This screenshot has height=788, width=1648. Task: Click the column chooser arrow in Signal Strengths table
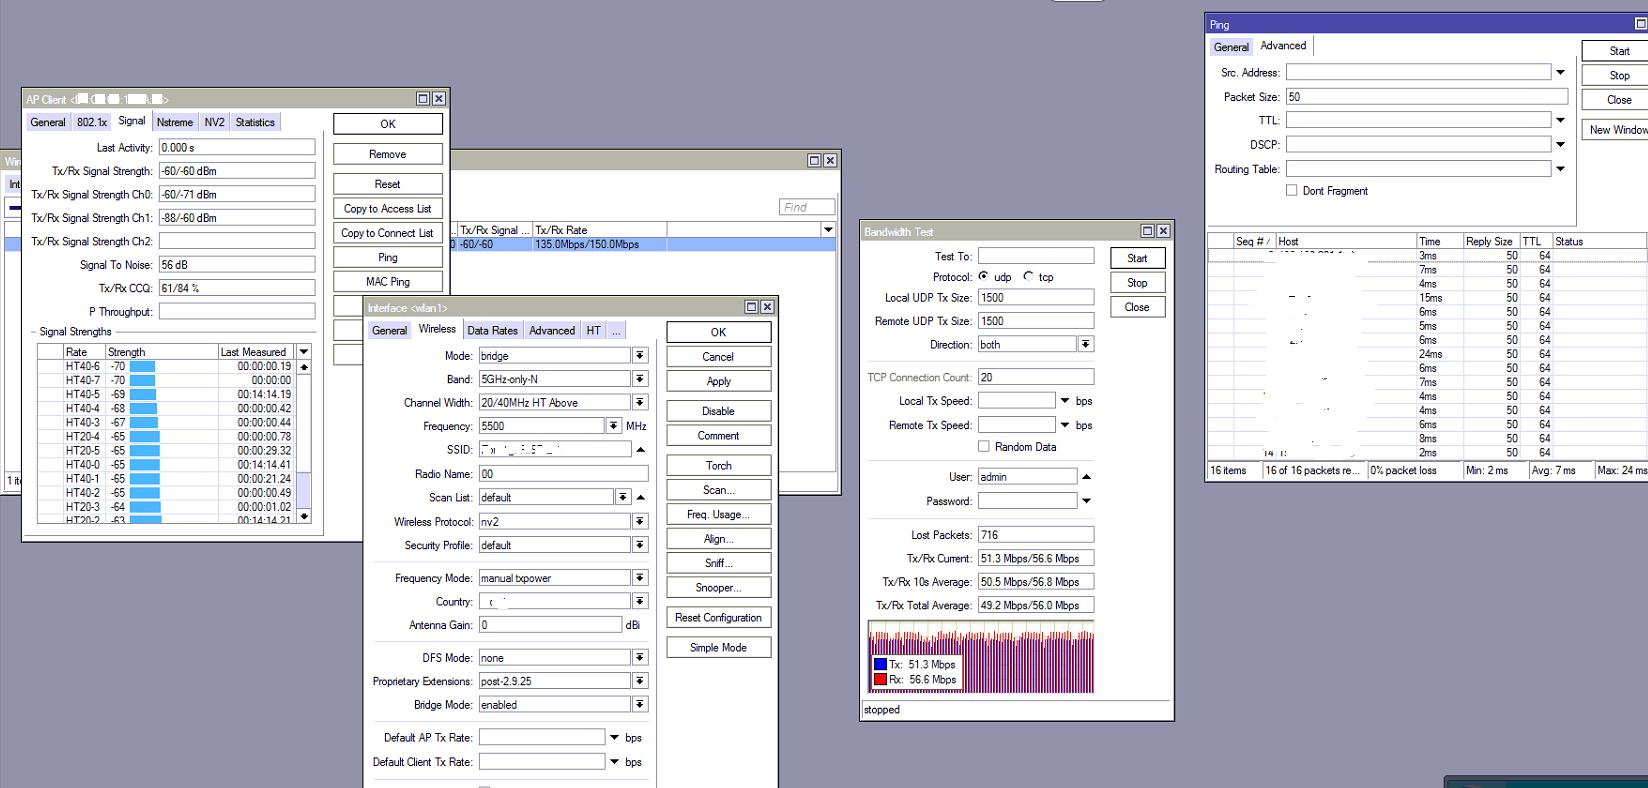click(304, 352)
